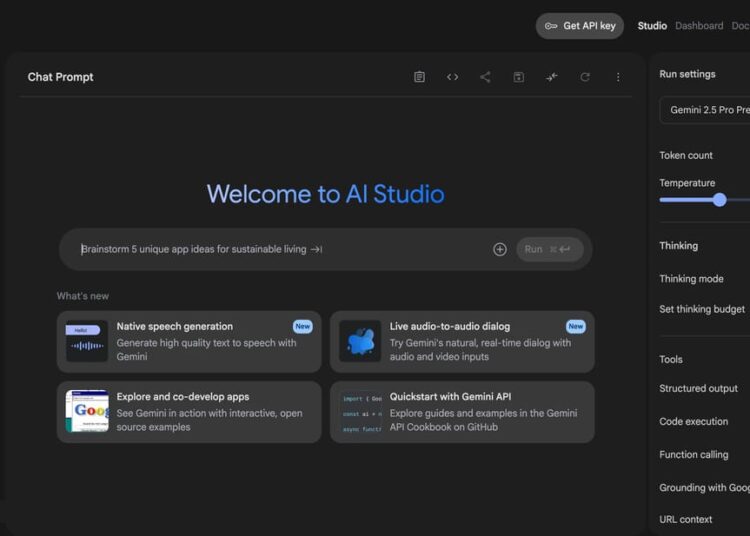Reset the chat with refresh icon
The height and width of the screenshot is (536, 750).
pos(584,77)
